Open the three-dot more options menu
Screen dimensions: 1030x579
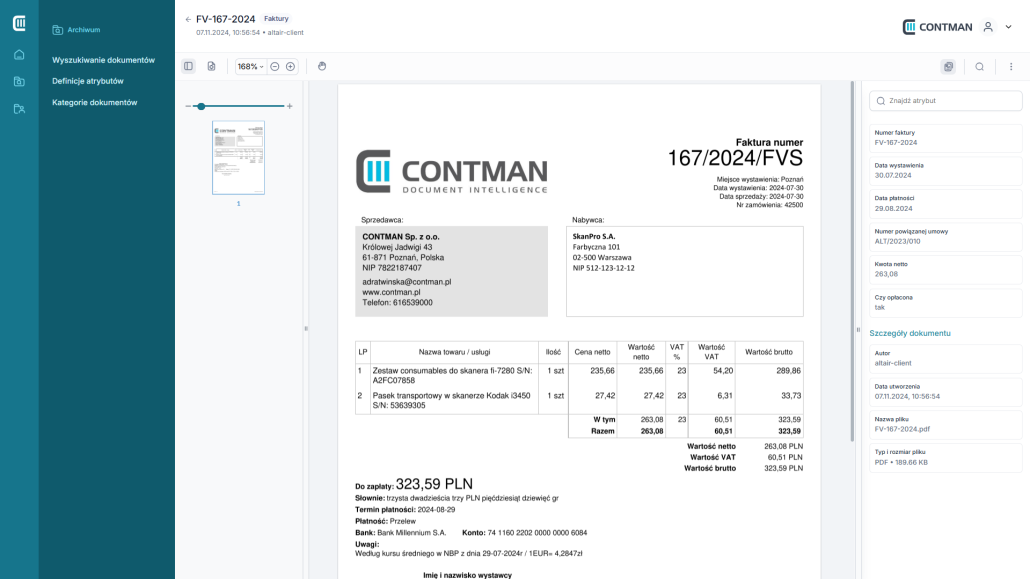[1011, 66]
